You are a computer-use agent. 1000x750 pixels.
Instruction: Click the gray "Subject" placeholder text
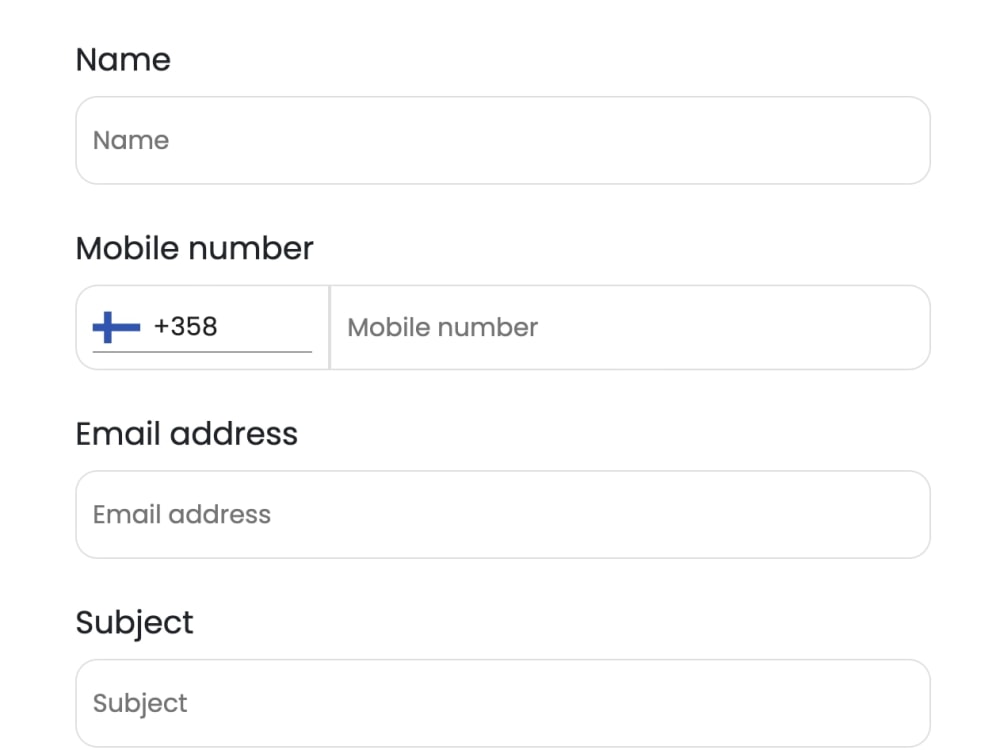(140, 703)
